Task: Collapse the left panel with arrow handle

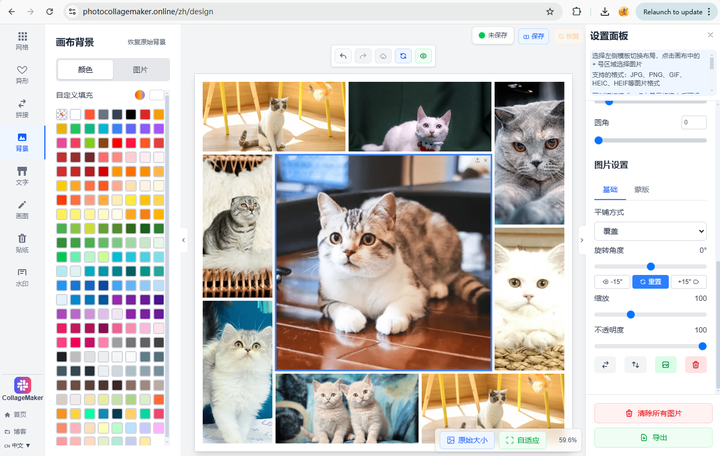Action: click(x=183, y=240)
